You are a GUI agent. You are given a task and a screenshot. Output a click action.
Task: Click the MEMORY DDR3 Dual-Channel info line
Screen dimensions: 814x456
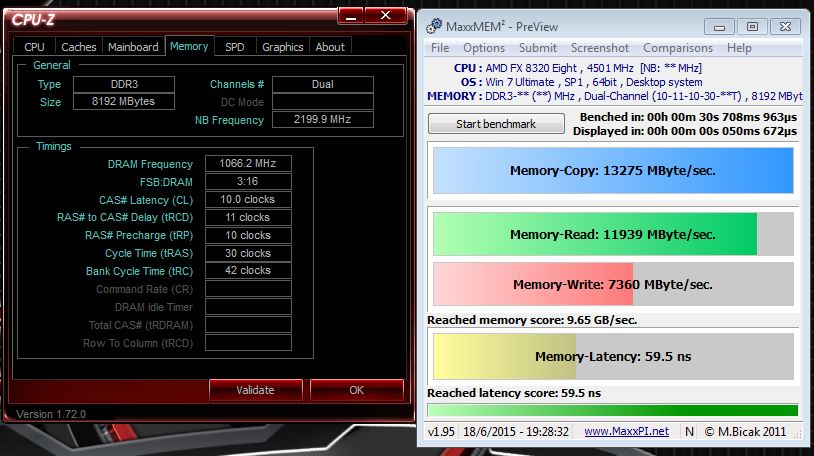[615, 96]
